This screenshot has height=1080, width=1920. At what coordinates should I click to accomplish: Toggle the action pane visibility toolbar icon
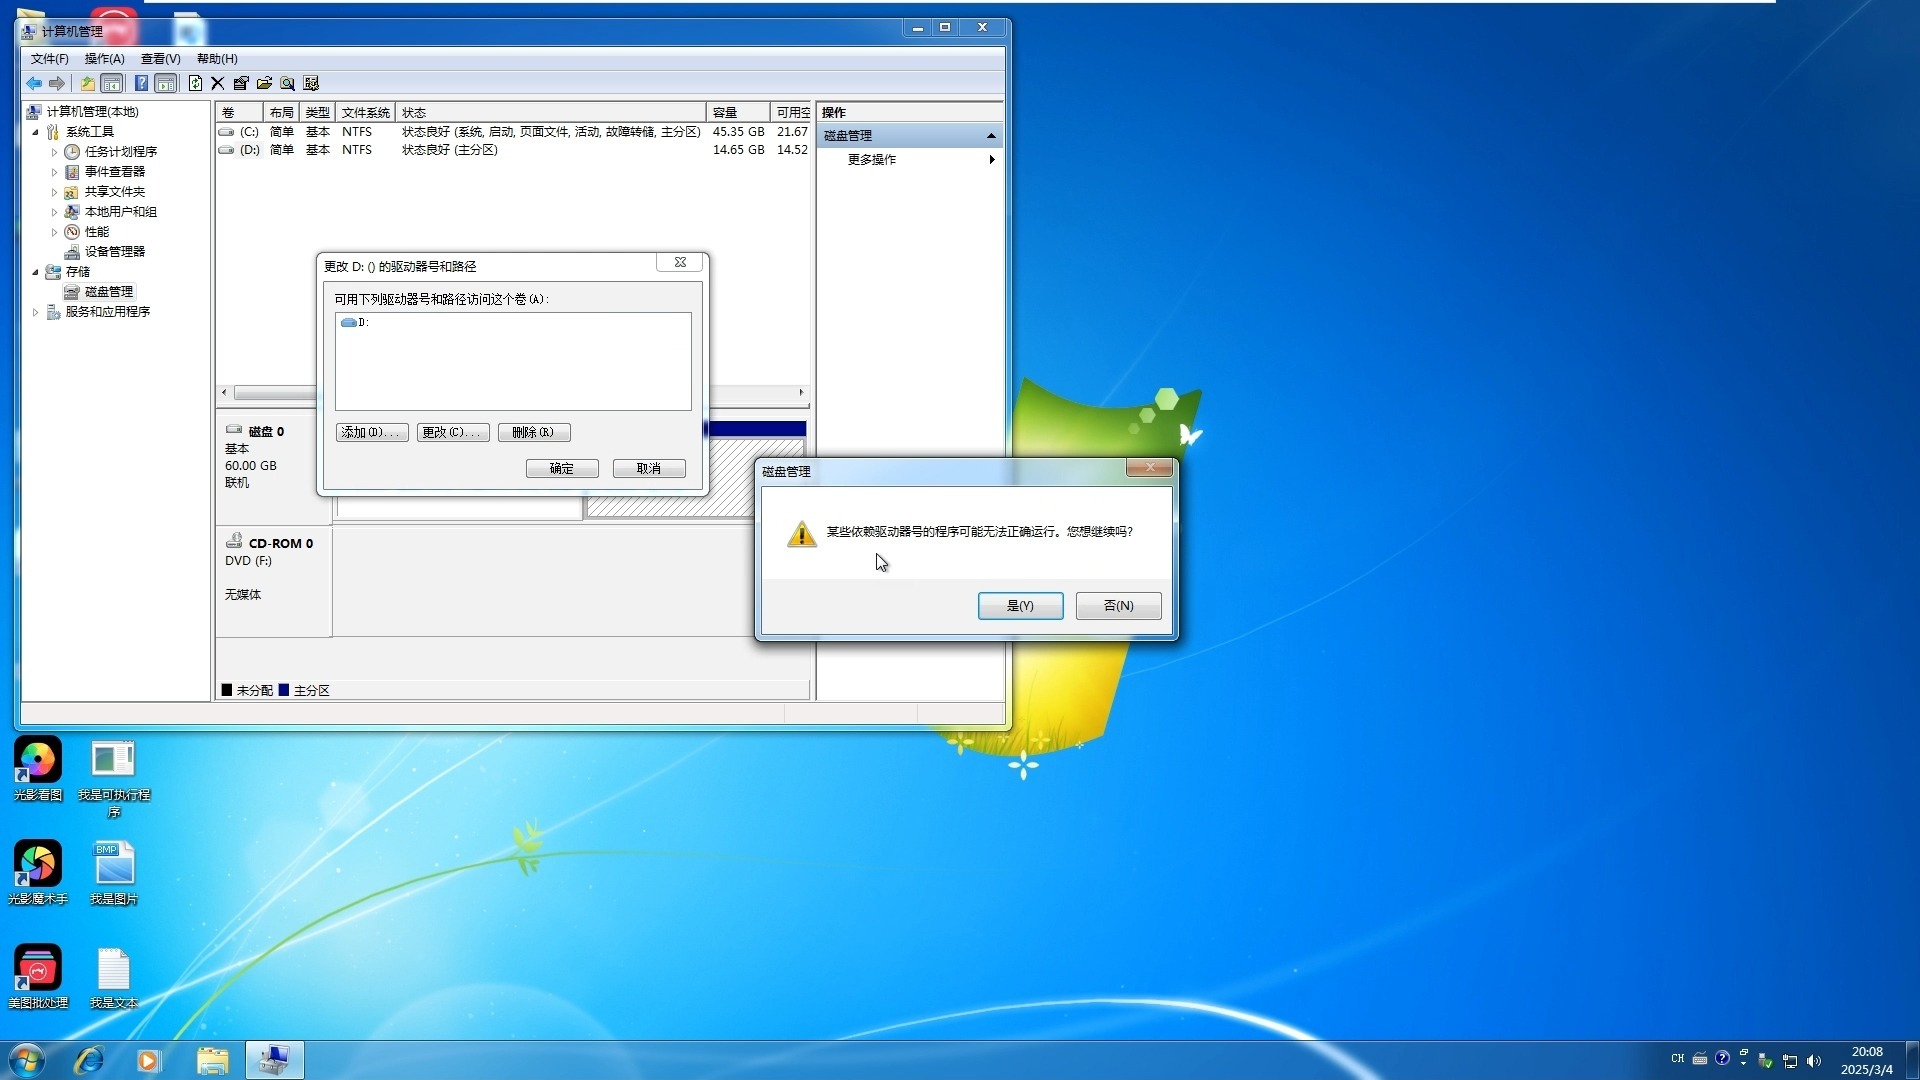(165, 83)
